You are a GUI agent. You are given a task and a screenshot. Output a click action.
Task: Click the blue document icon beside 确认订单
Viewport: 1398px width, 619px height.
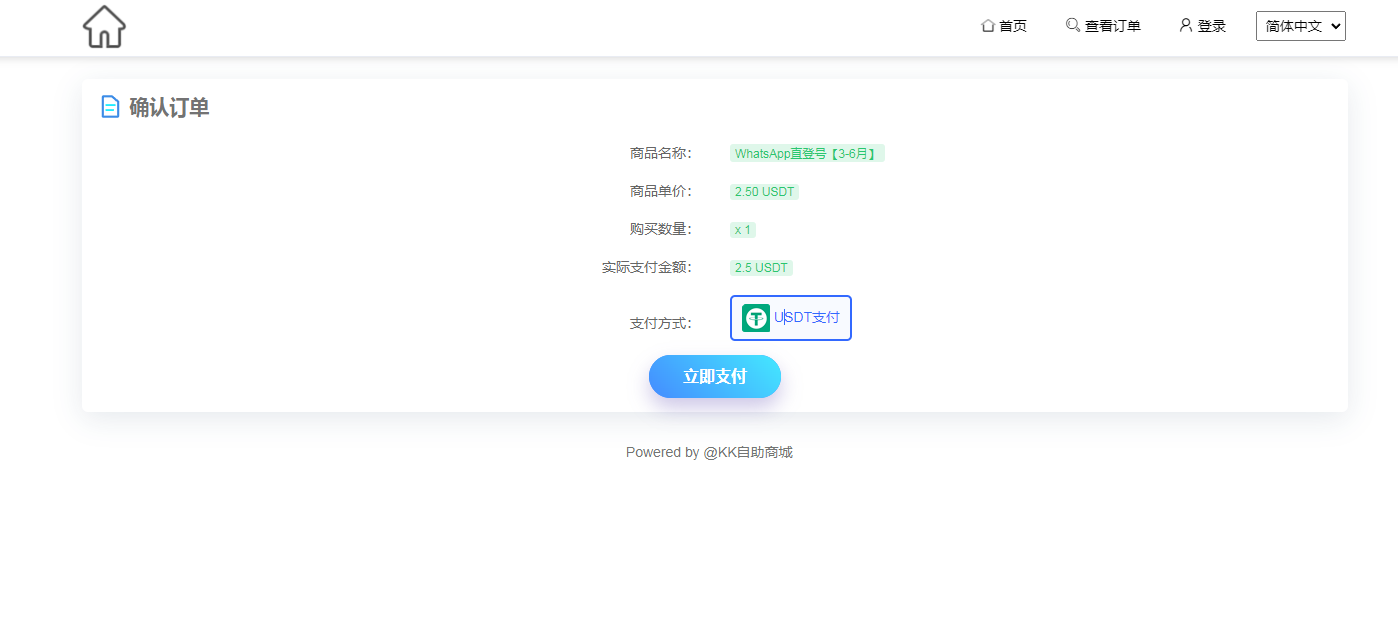click(x=110, y=107)
